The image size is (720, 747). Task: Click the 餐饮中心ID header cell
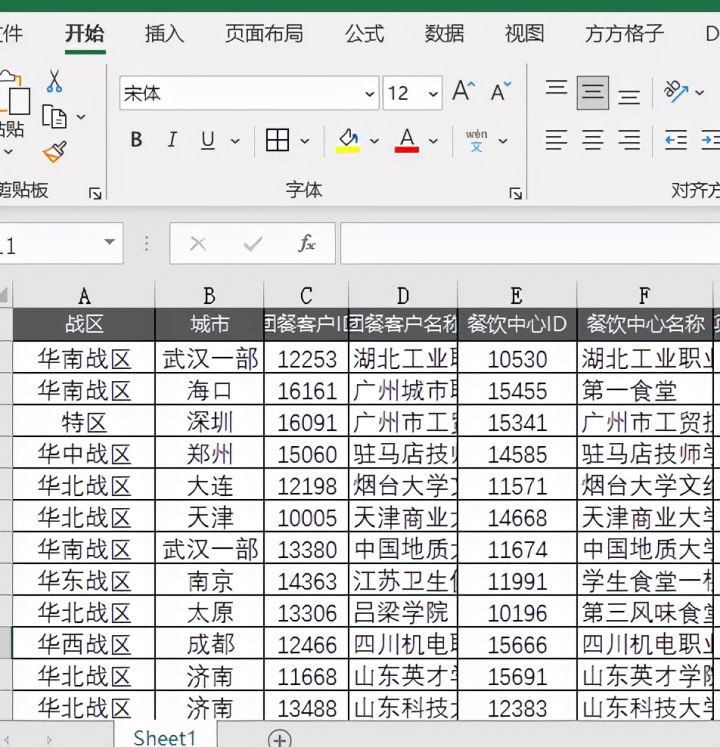pos(517,324)
